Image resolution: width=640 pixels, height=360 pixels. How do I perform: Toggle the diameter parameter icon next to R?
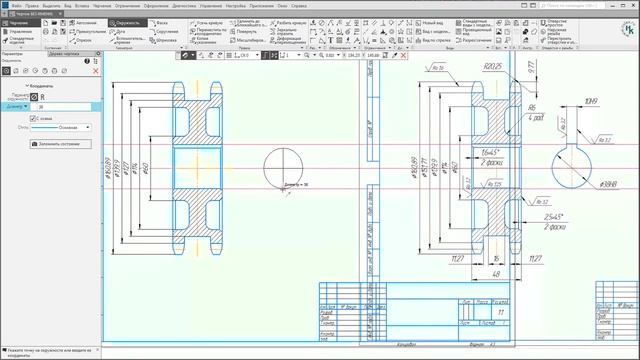[34, 97]
